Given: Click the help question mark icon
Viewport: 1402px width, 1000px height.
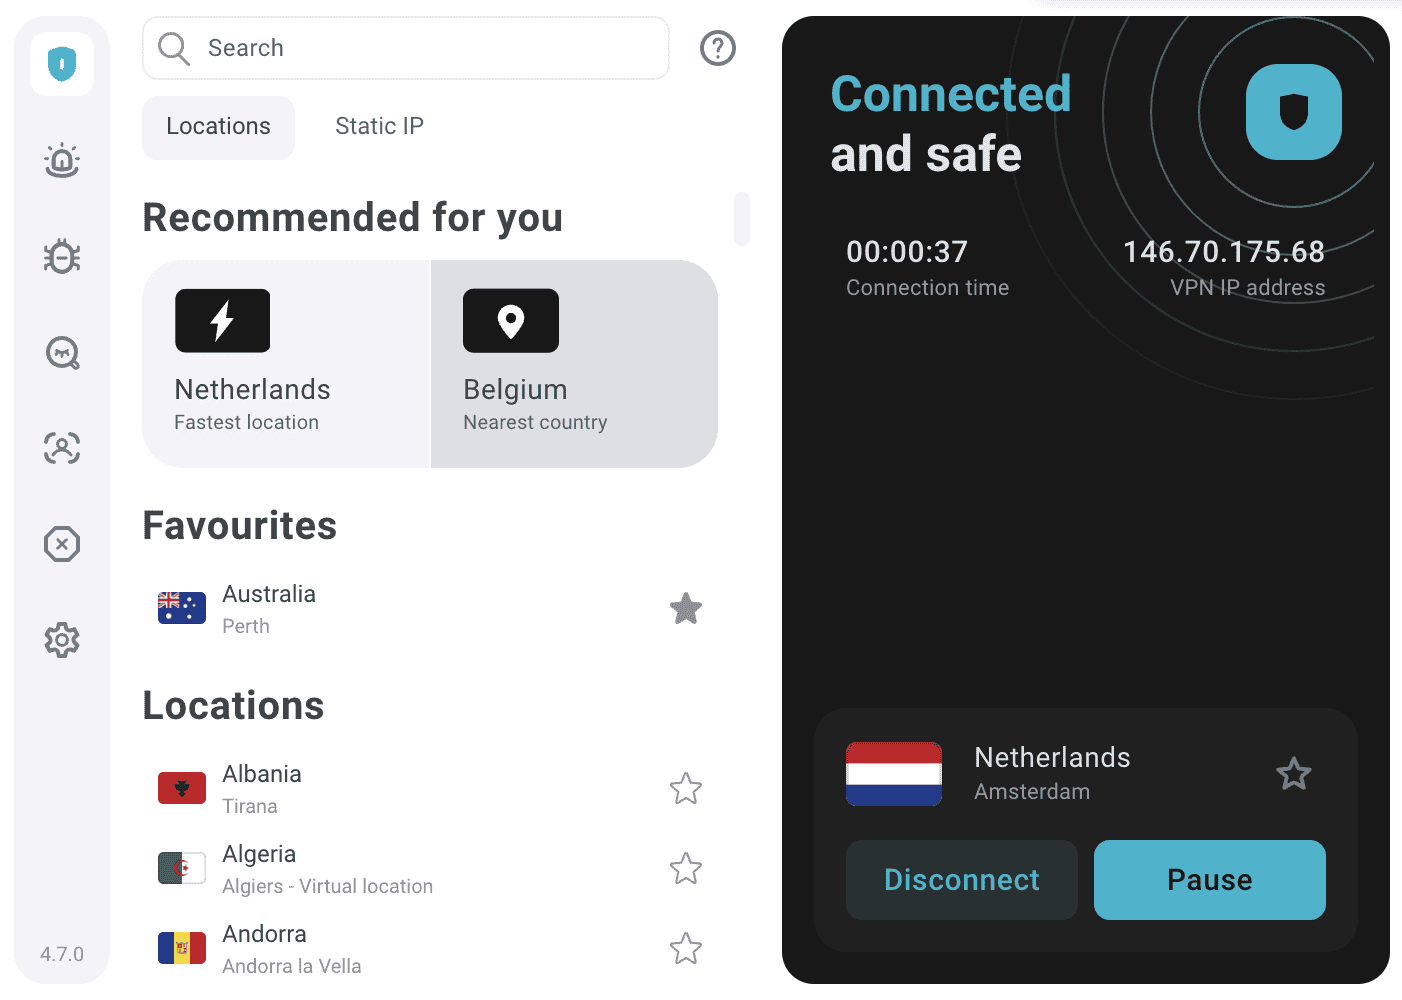Looking at the screenshot, I should (x=718, y=48).
